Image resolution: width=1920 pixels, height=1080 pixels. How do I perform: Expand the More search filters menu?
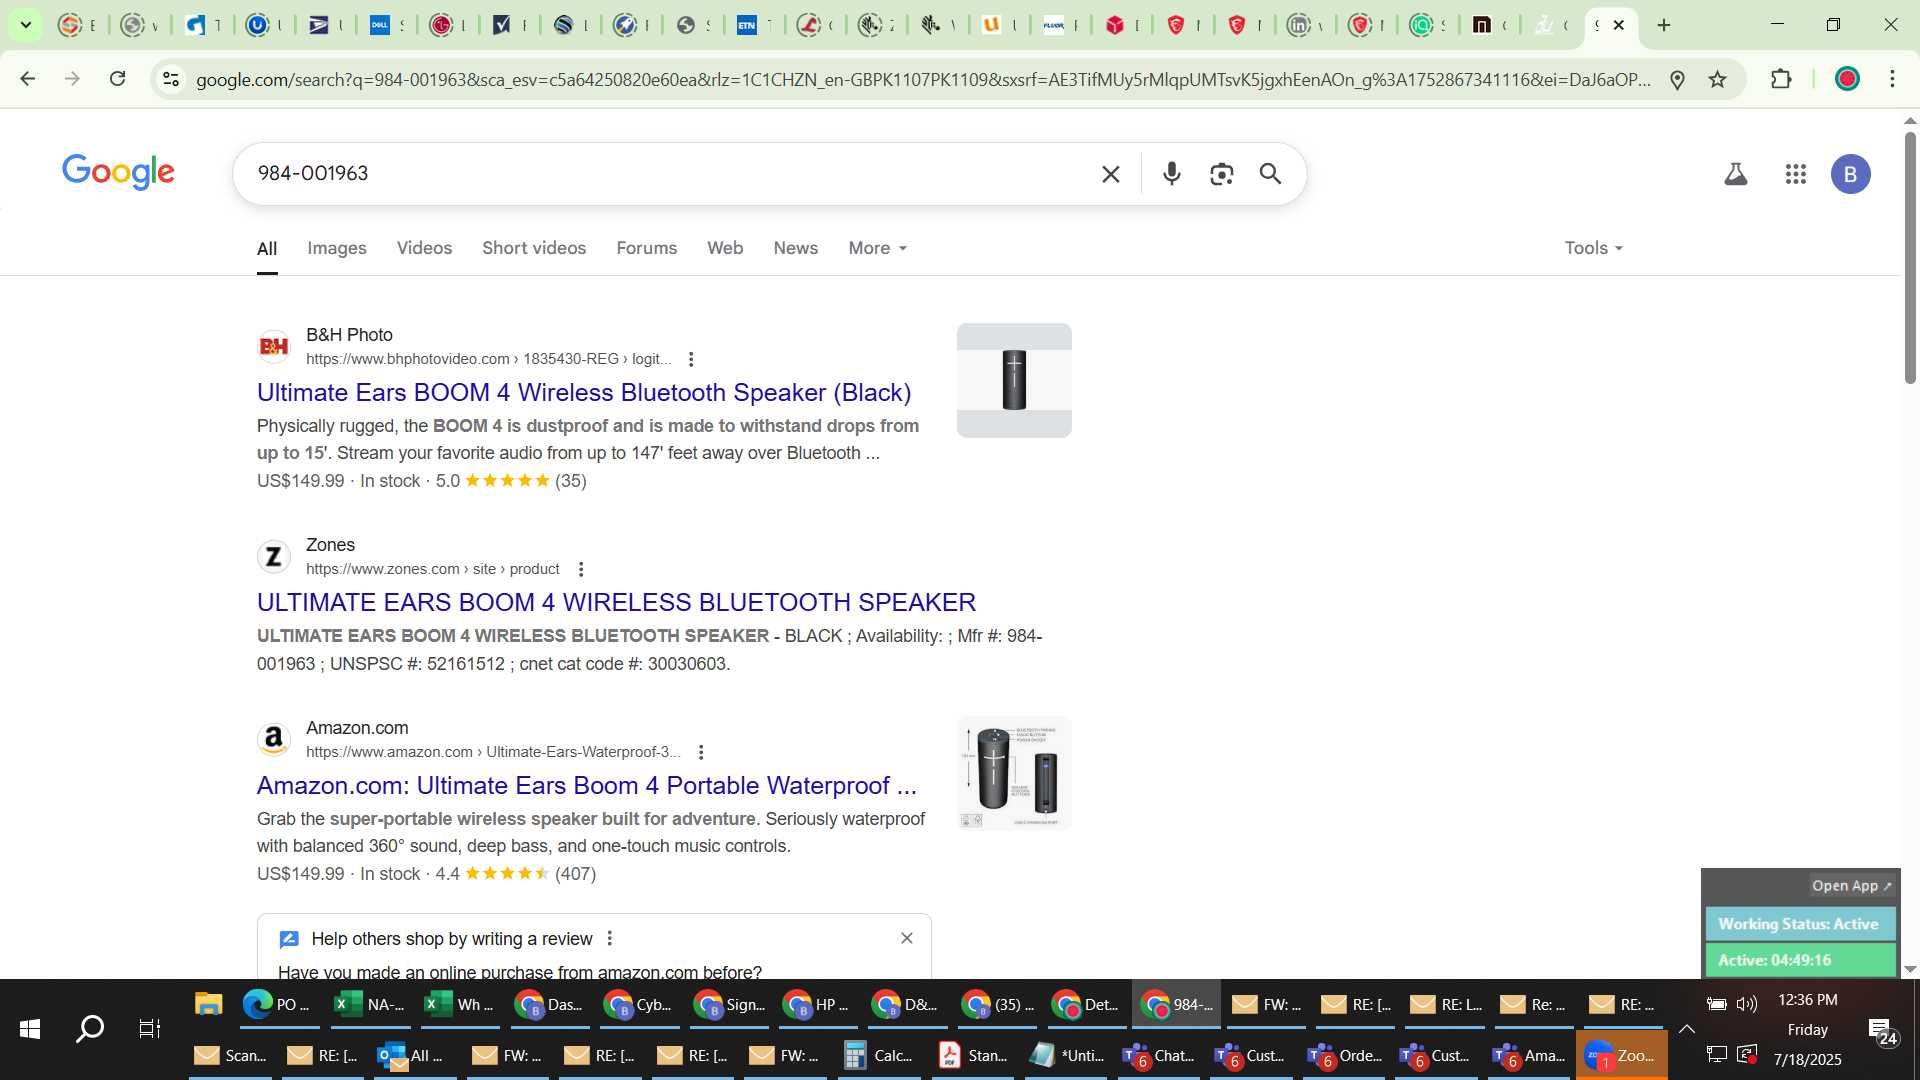[x=877, y=248]
